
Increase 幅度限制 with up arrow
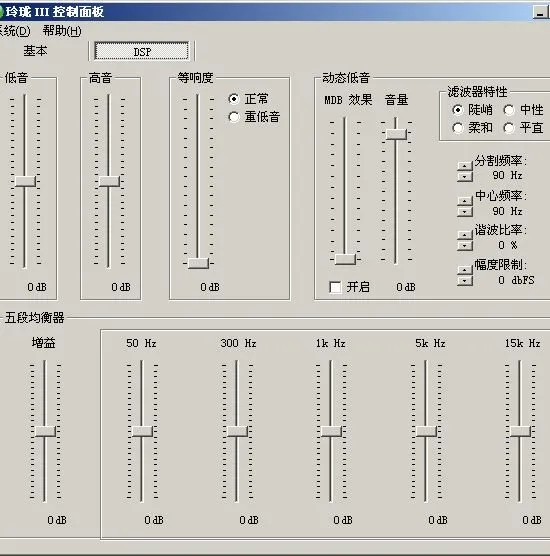tap(465, 270)
